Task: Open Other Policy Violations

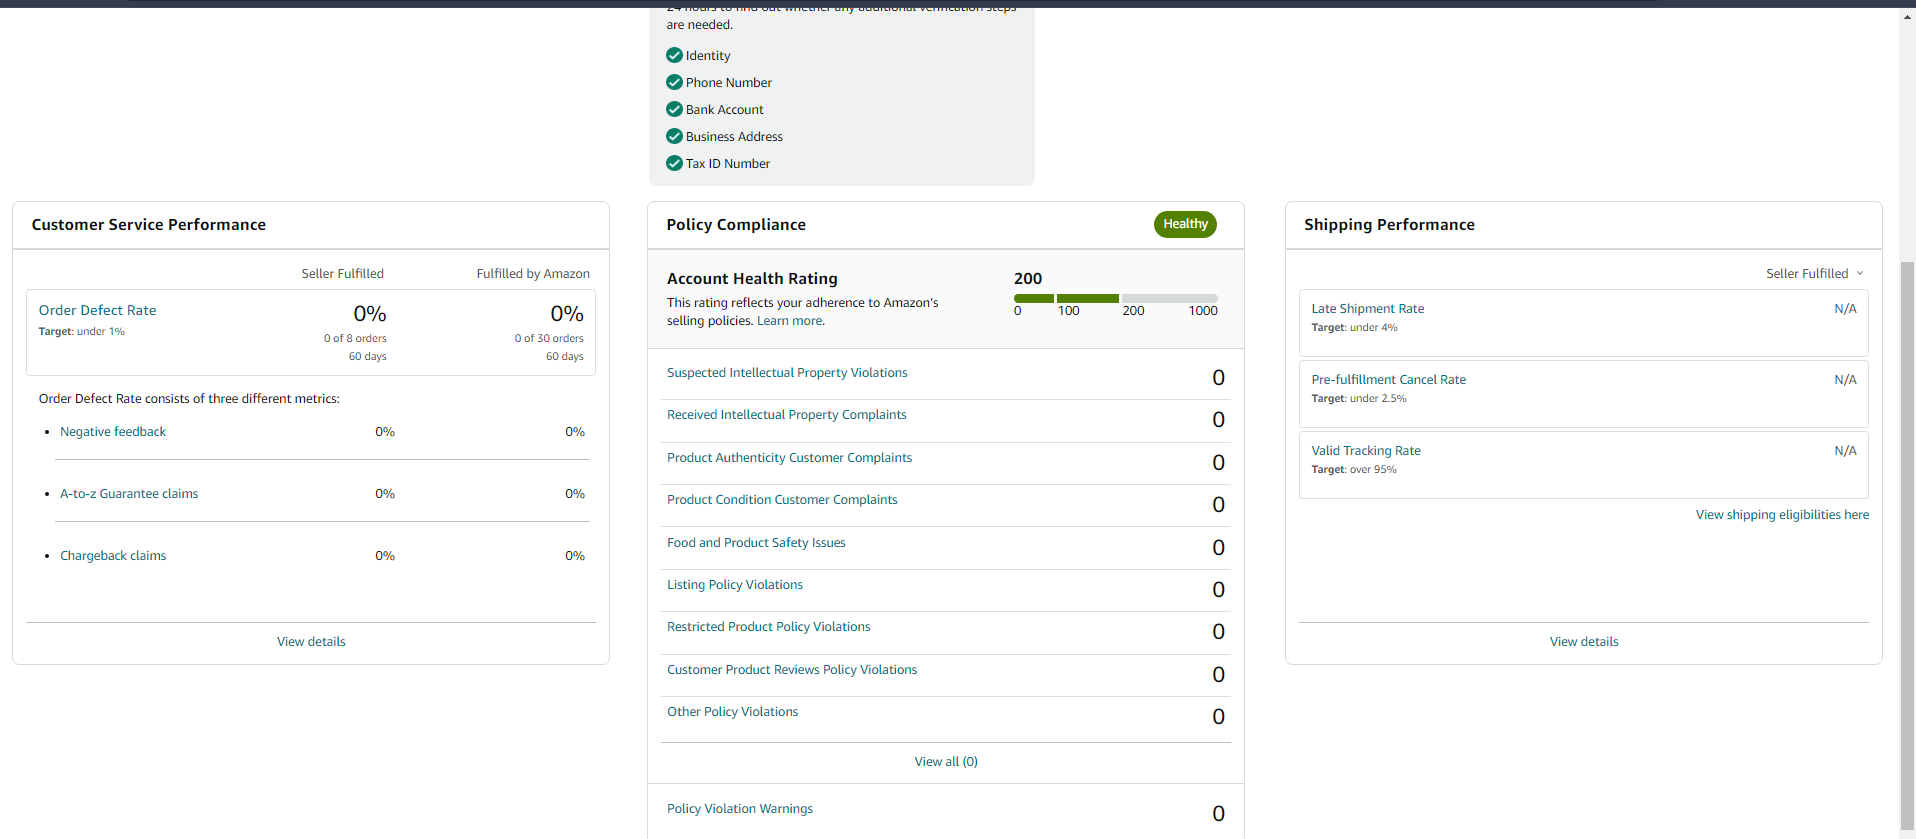Action: tap(732, 711)
